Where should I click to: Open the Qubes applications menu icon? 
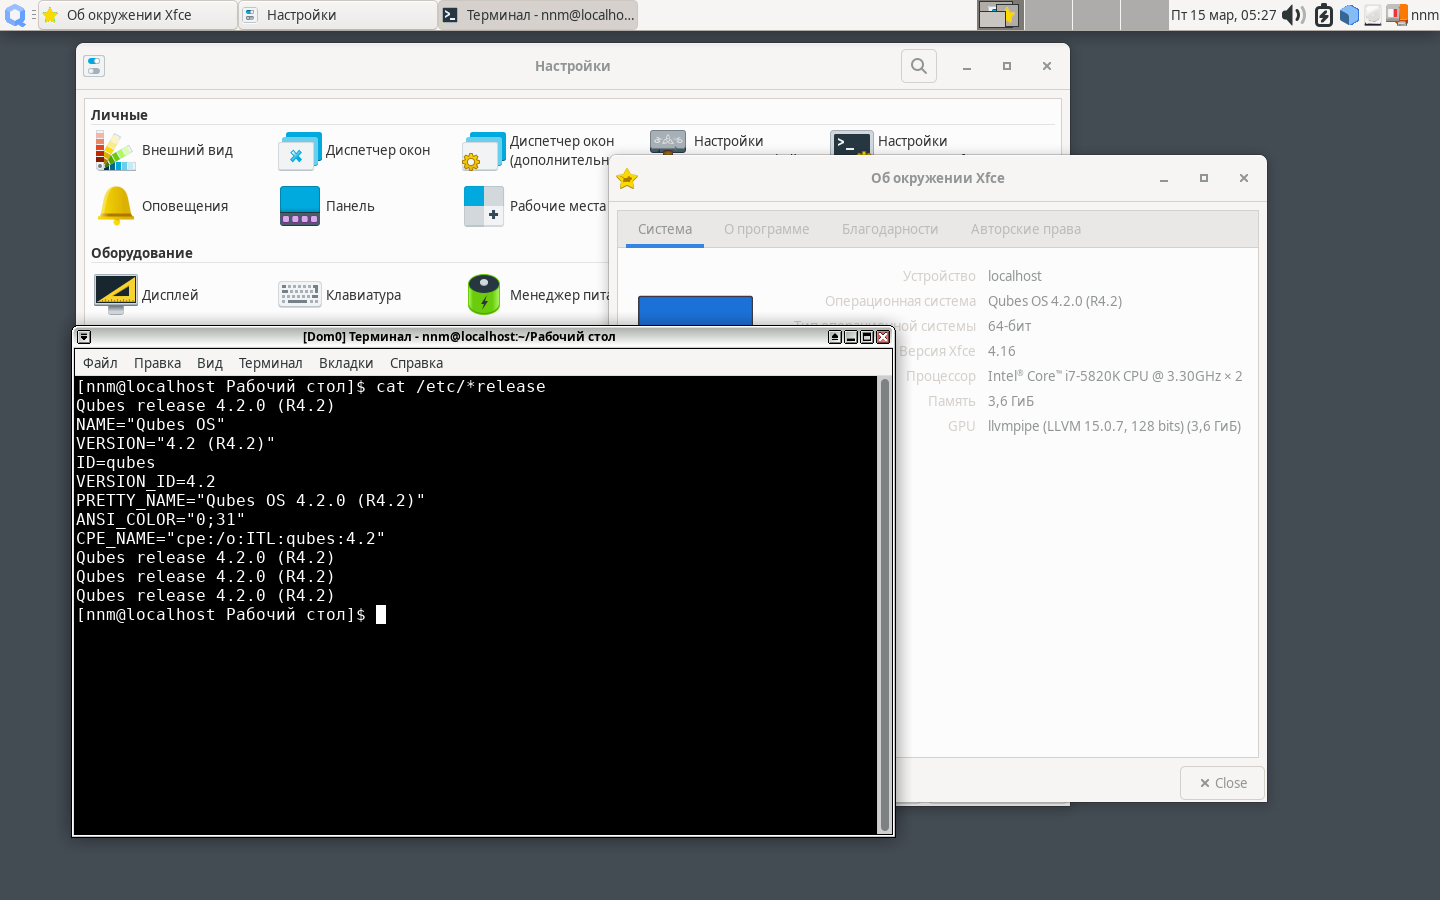pyautogui.click(x=15, y=15)
